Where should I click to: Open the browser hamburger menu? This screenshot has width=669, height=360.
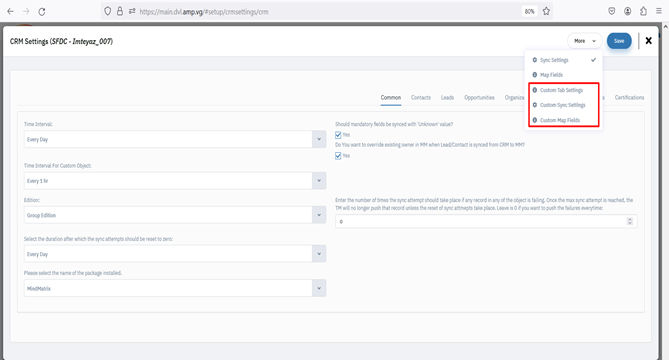point(659,12)
